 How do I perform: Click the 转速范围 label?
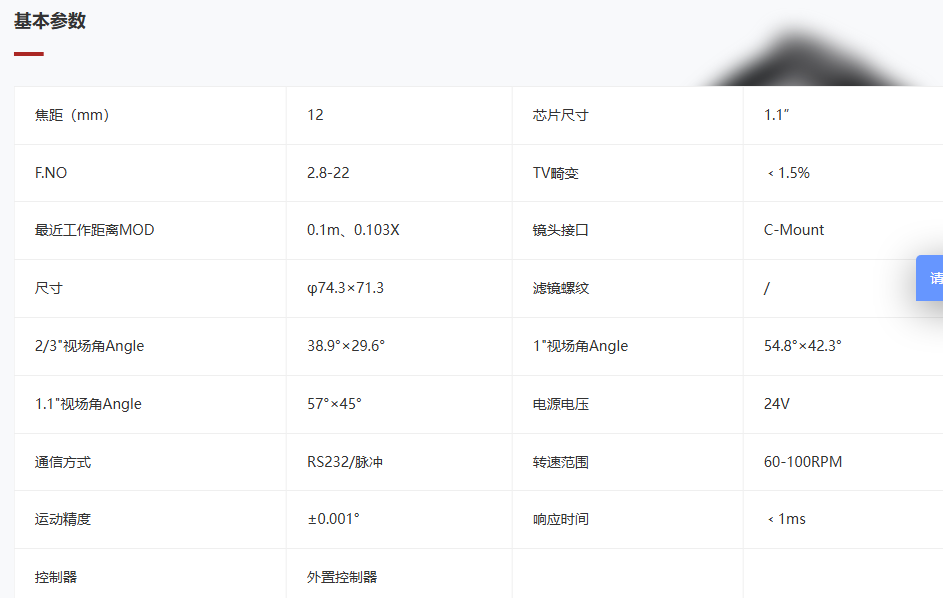[561, 462]
